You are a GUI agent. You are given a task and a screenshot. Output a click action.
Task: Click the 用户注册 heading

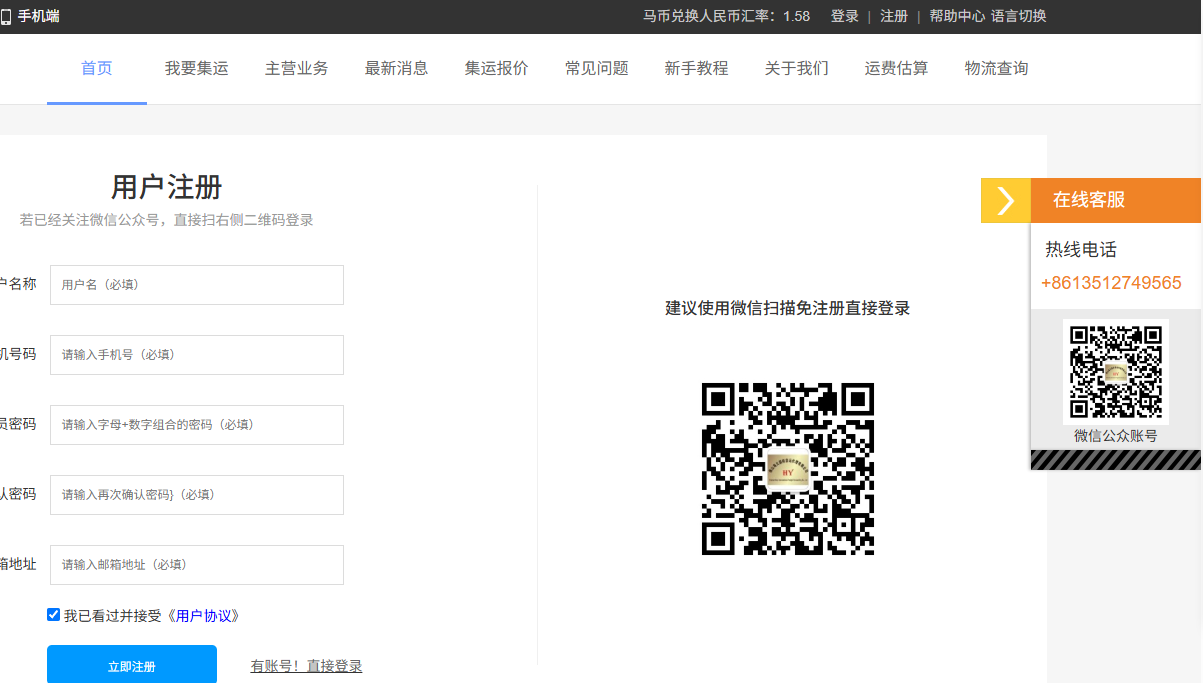[167, 187]
